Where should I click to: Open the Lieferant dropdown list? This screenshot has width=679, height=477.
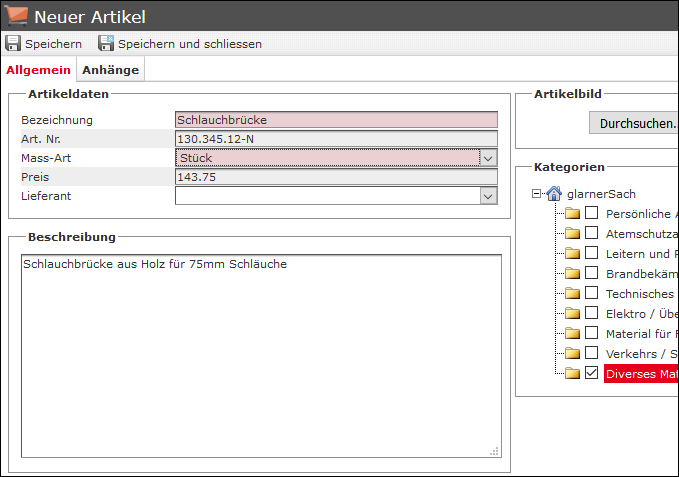488,197
